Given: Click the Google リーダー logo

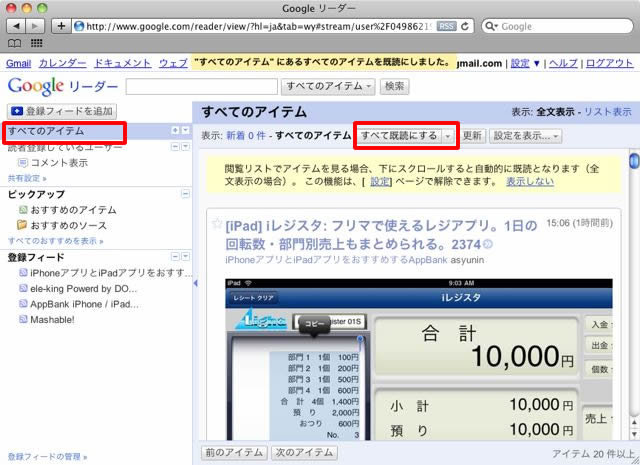Looking at the screenshot, I should click(63, 86).
